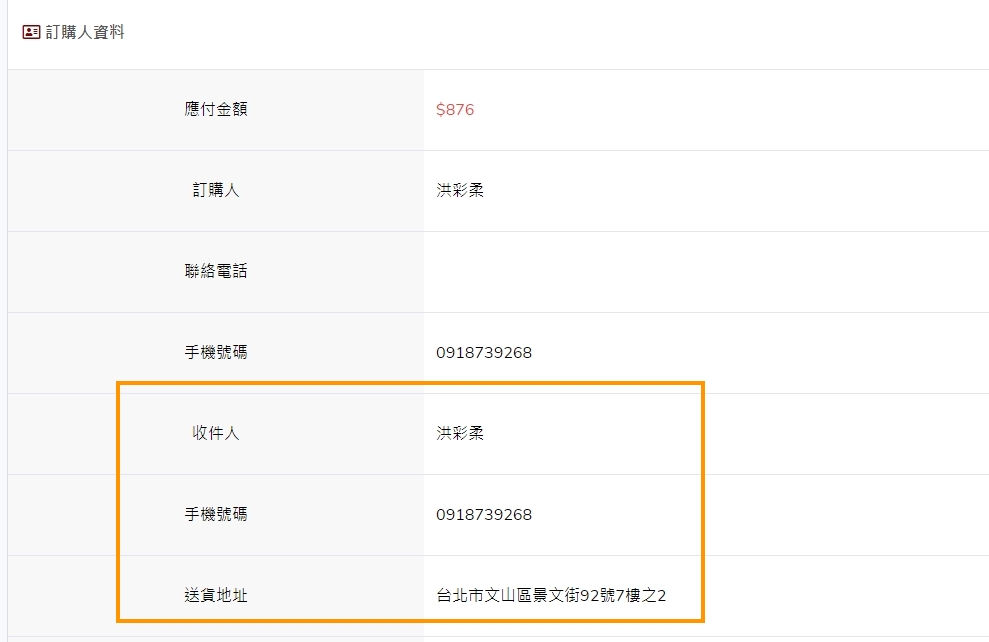989x642 pixels.
Task: Click the 應付金額 label
Action: tap(216, 109)
